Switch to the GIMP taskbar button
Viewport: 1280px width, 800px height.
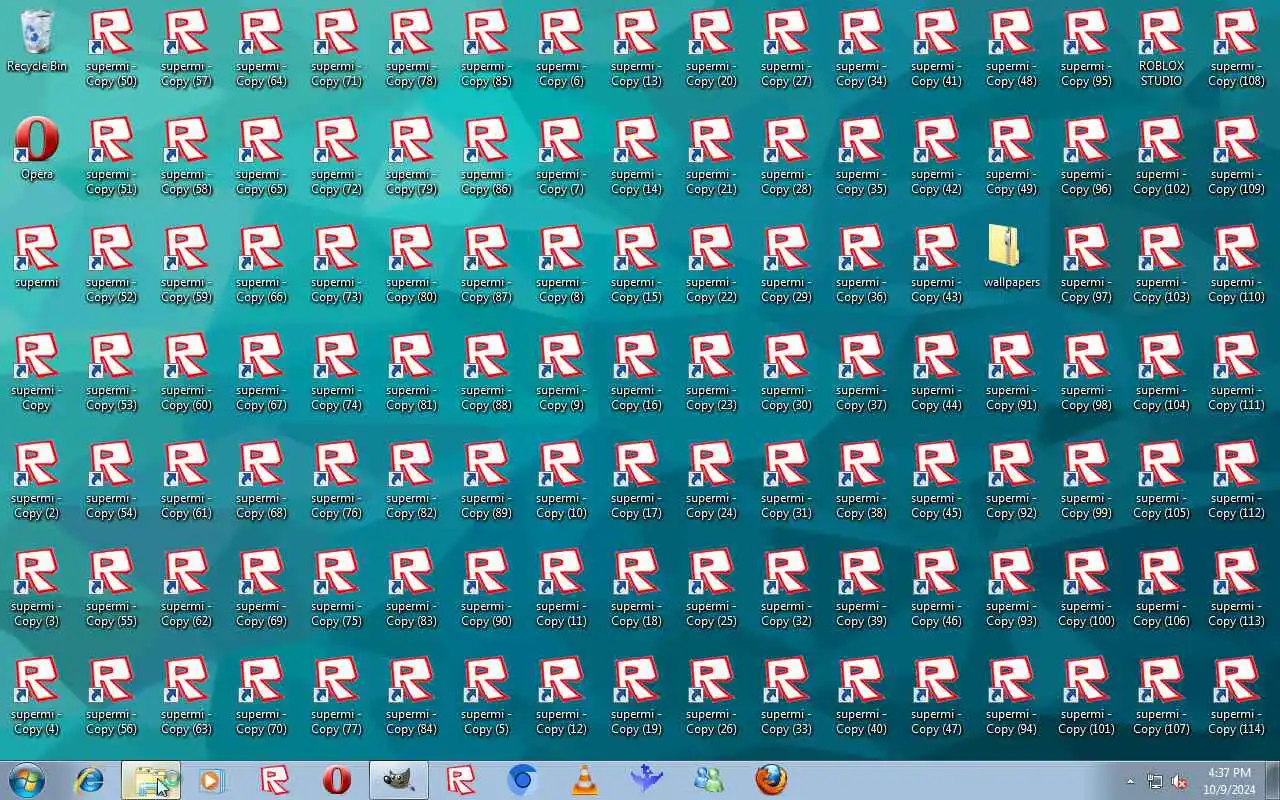[399, 780]
